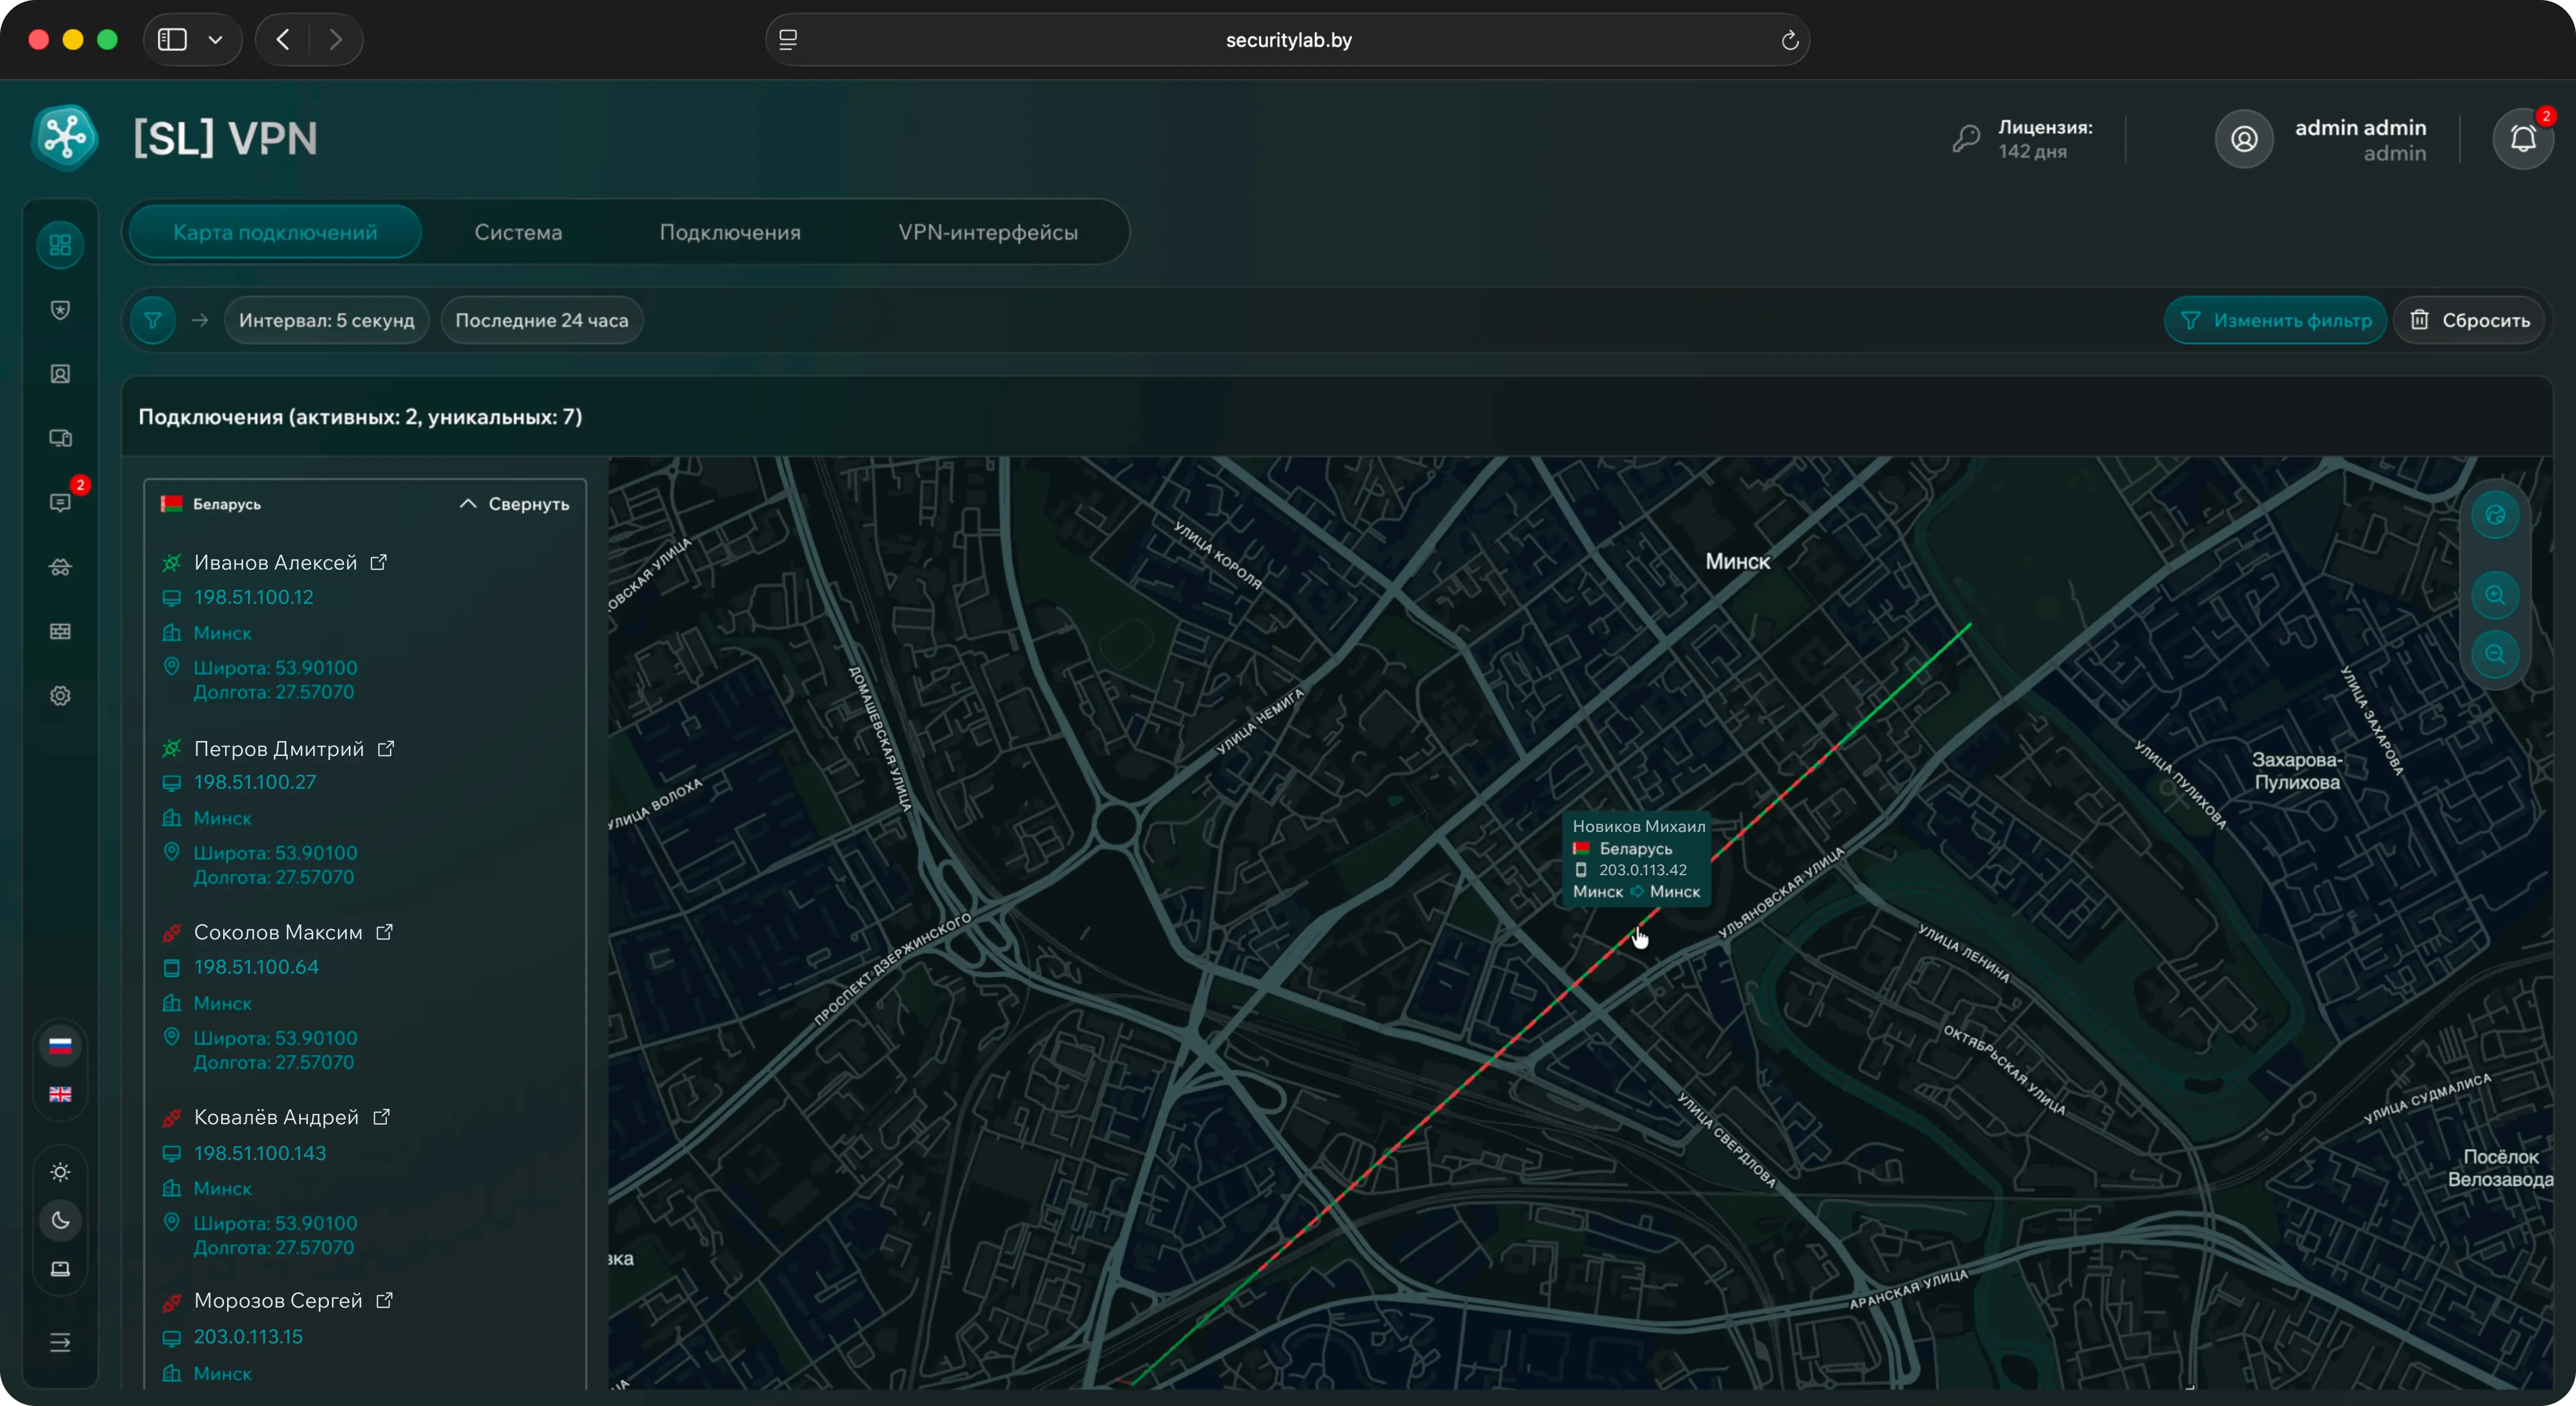Toggle the browser sidebar panel
Viewport: 2576px width, 1406px height.
pyautogui.click(x=172, y=39)
